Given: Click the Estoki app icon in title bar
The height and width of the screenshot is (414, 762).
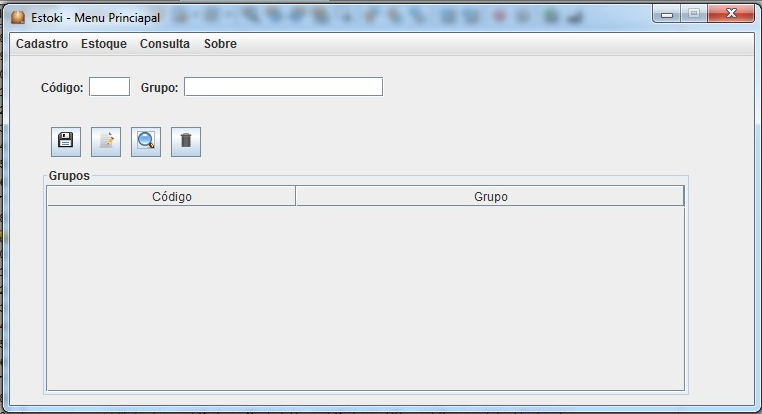Looking at the screenshot, I should (18, 17).
